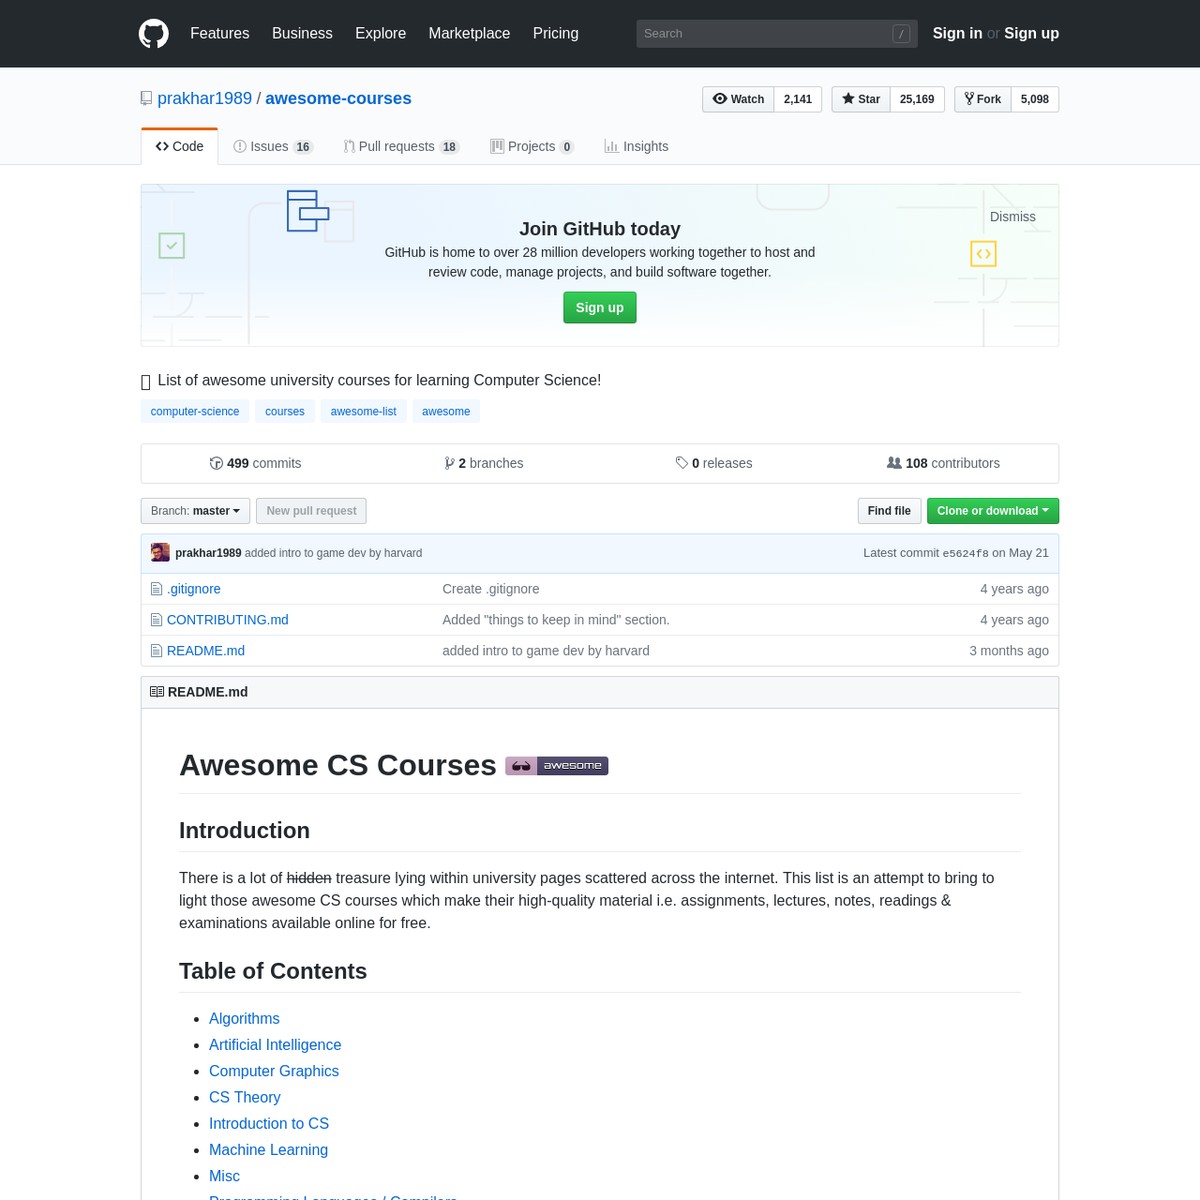
Task: Open the latest commit e5624f8
Action: (965, 553)
